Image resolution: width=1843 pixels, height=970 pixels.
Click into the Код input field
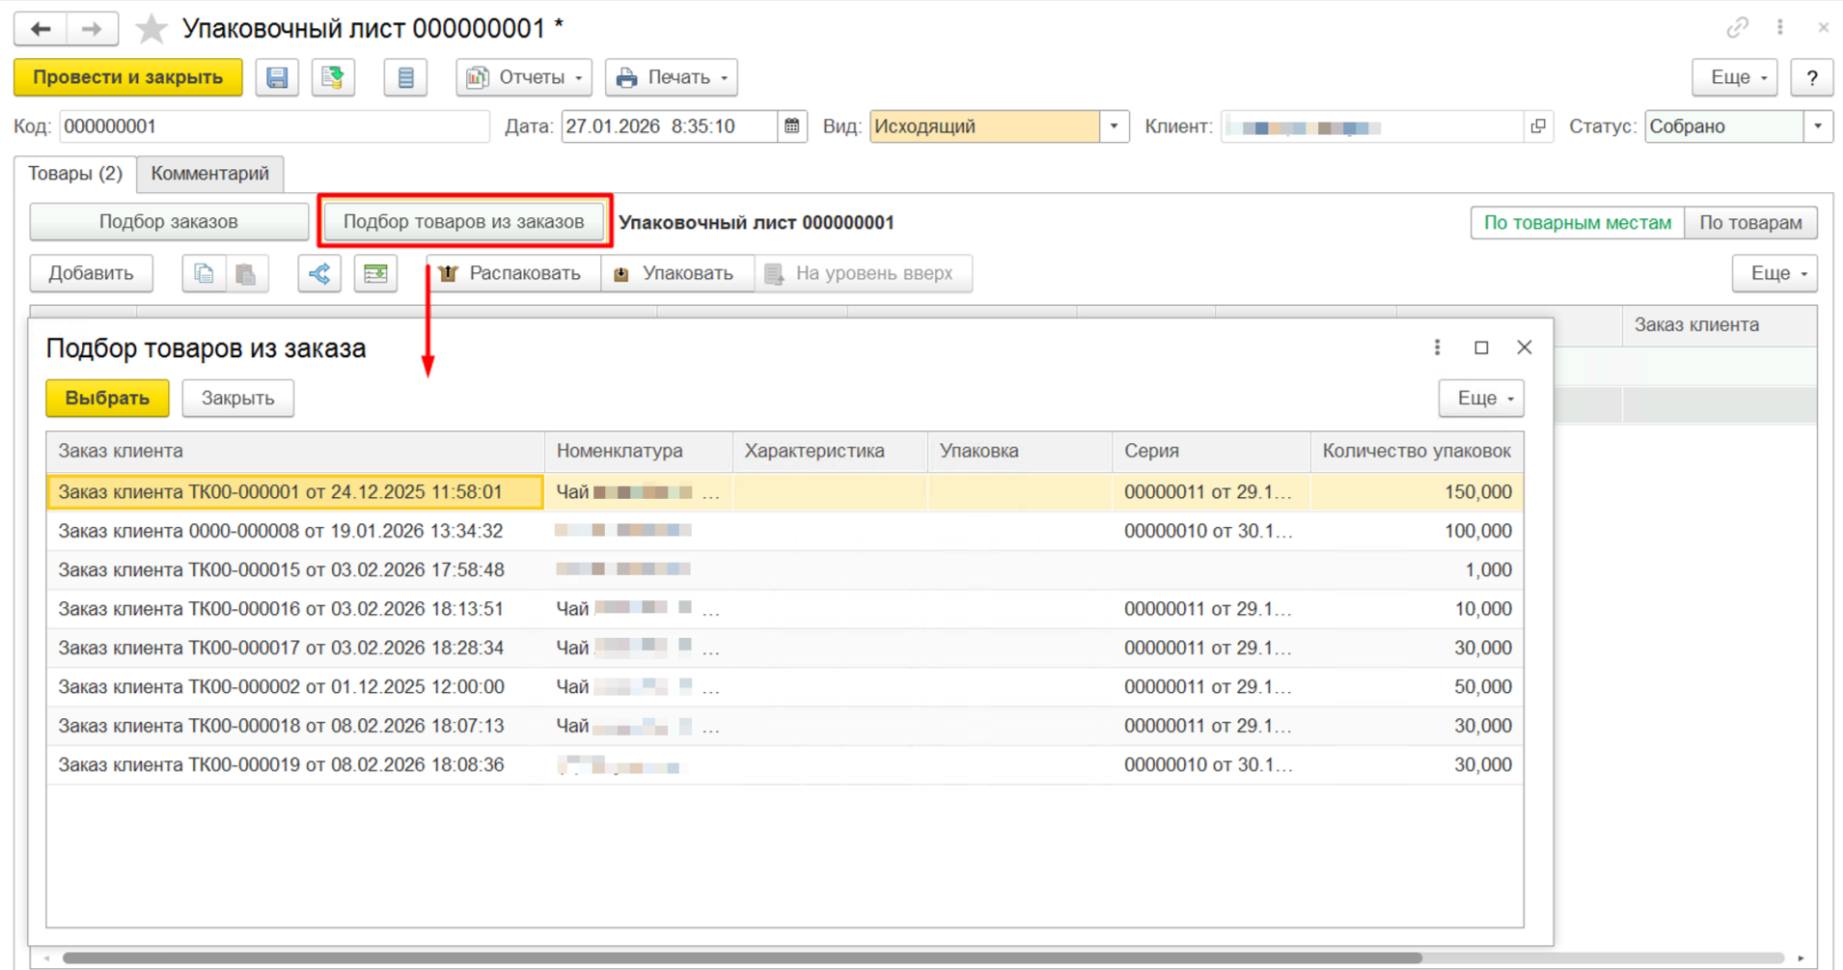point(274,126)
